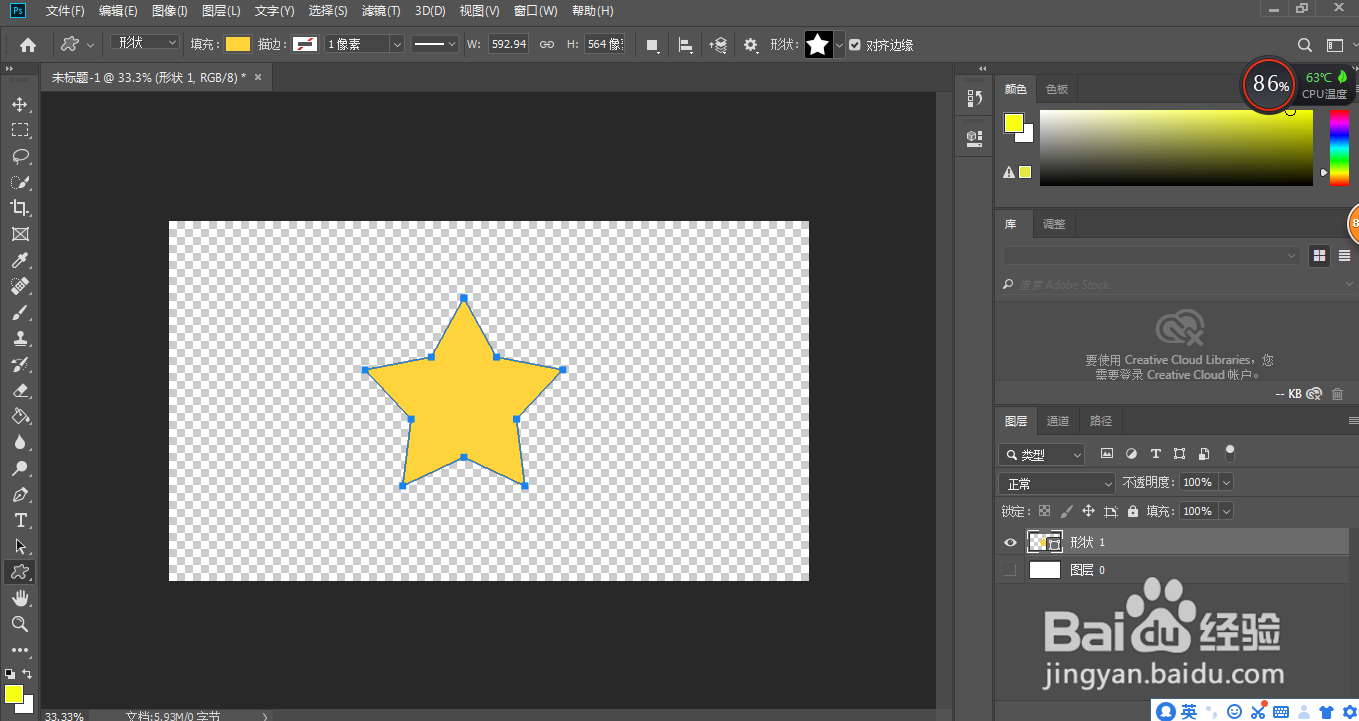The width and height of the screenshot is (1359, 721).
Task: Select the Eyedropper tool
Action: pyautogui.click(x=20, y=260)
